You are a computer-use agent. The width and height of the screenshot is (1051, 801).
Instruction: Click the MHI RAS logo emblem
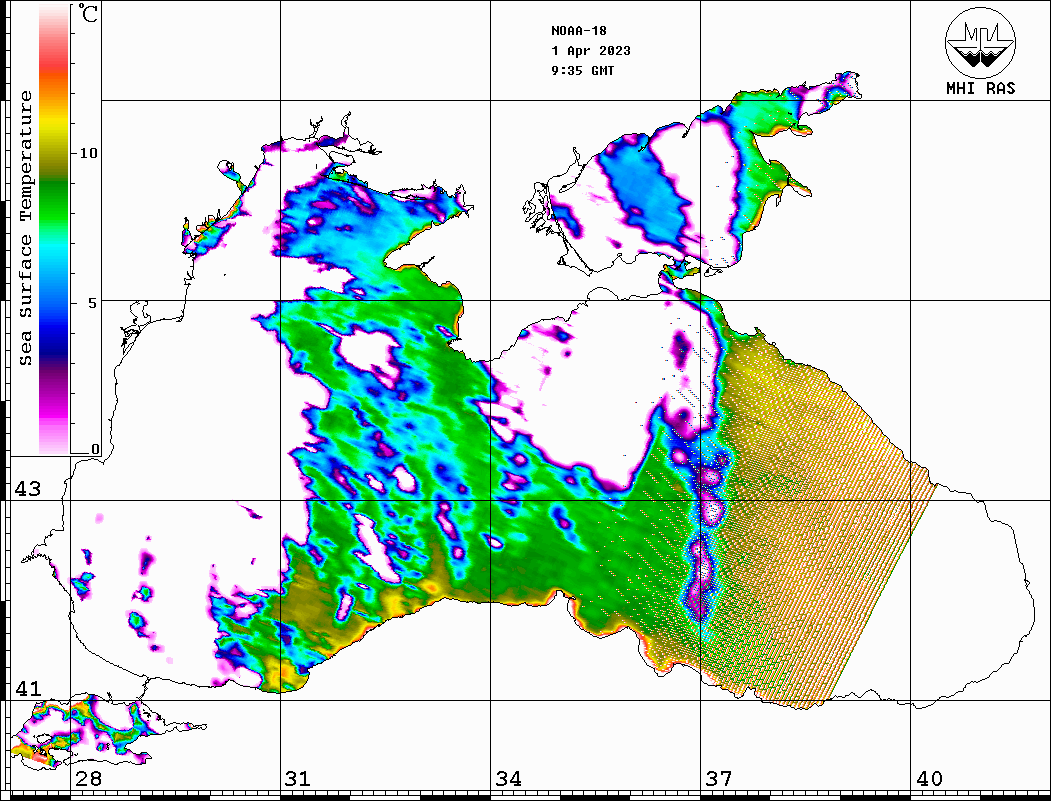tap(980, 42)
